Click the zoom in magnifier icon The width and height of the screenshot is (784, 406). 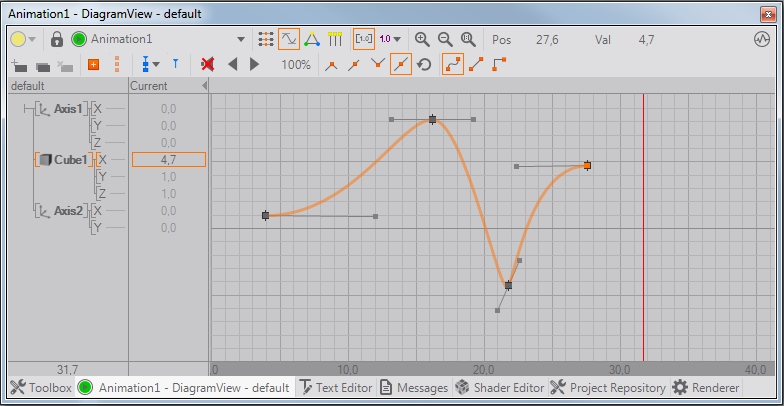(x=422, y=39)
